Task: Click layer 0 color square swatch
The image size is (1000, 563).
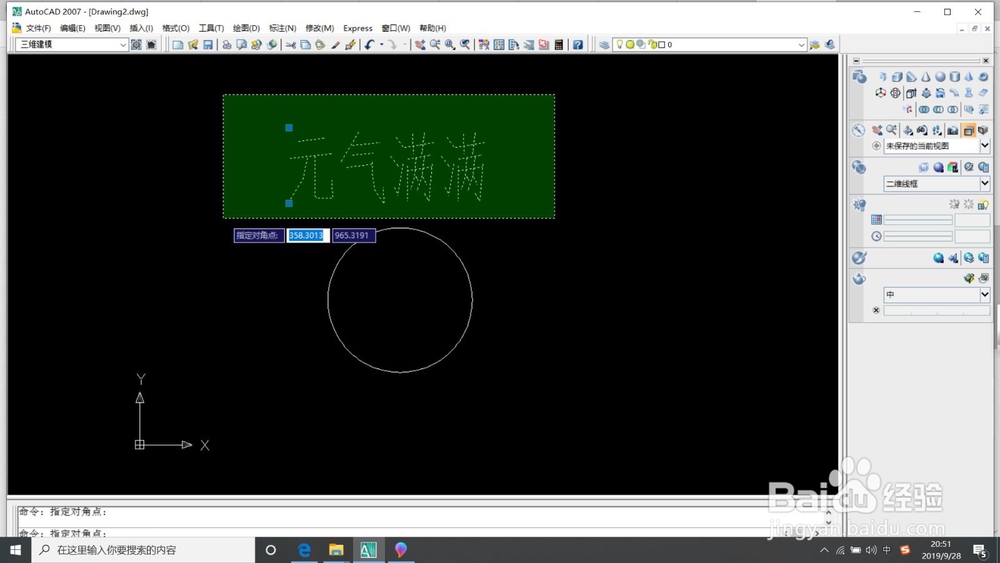Action: 661,45
